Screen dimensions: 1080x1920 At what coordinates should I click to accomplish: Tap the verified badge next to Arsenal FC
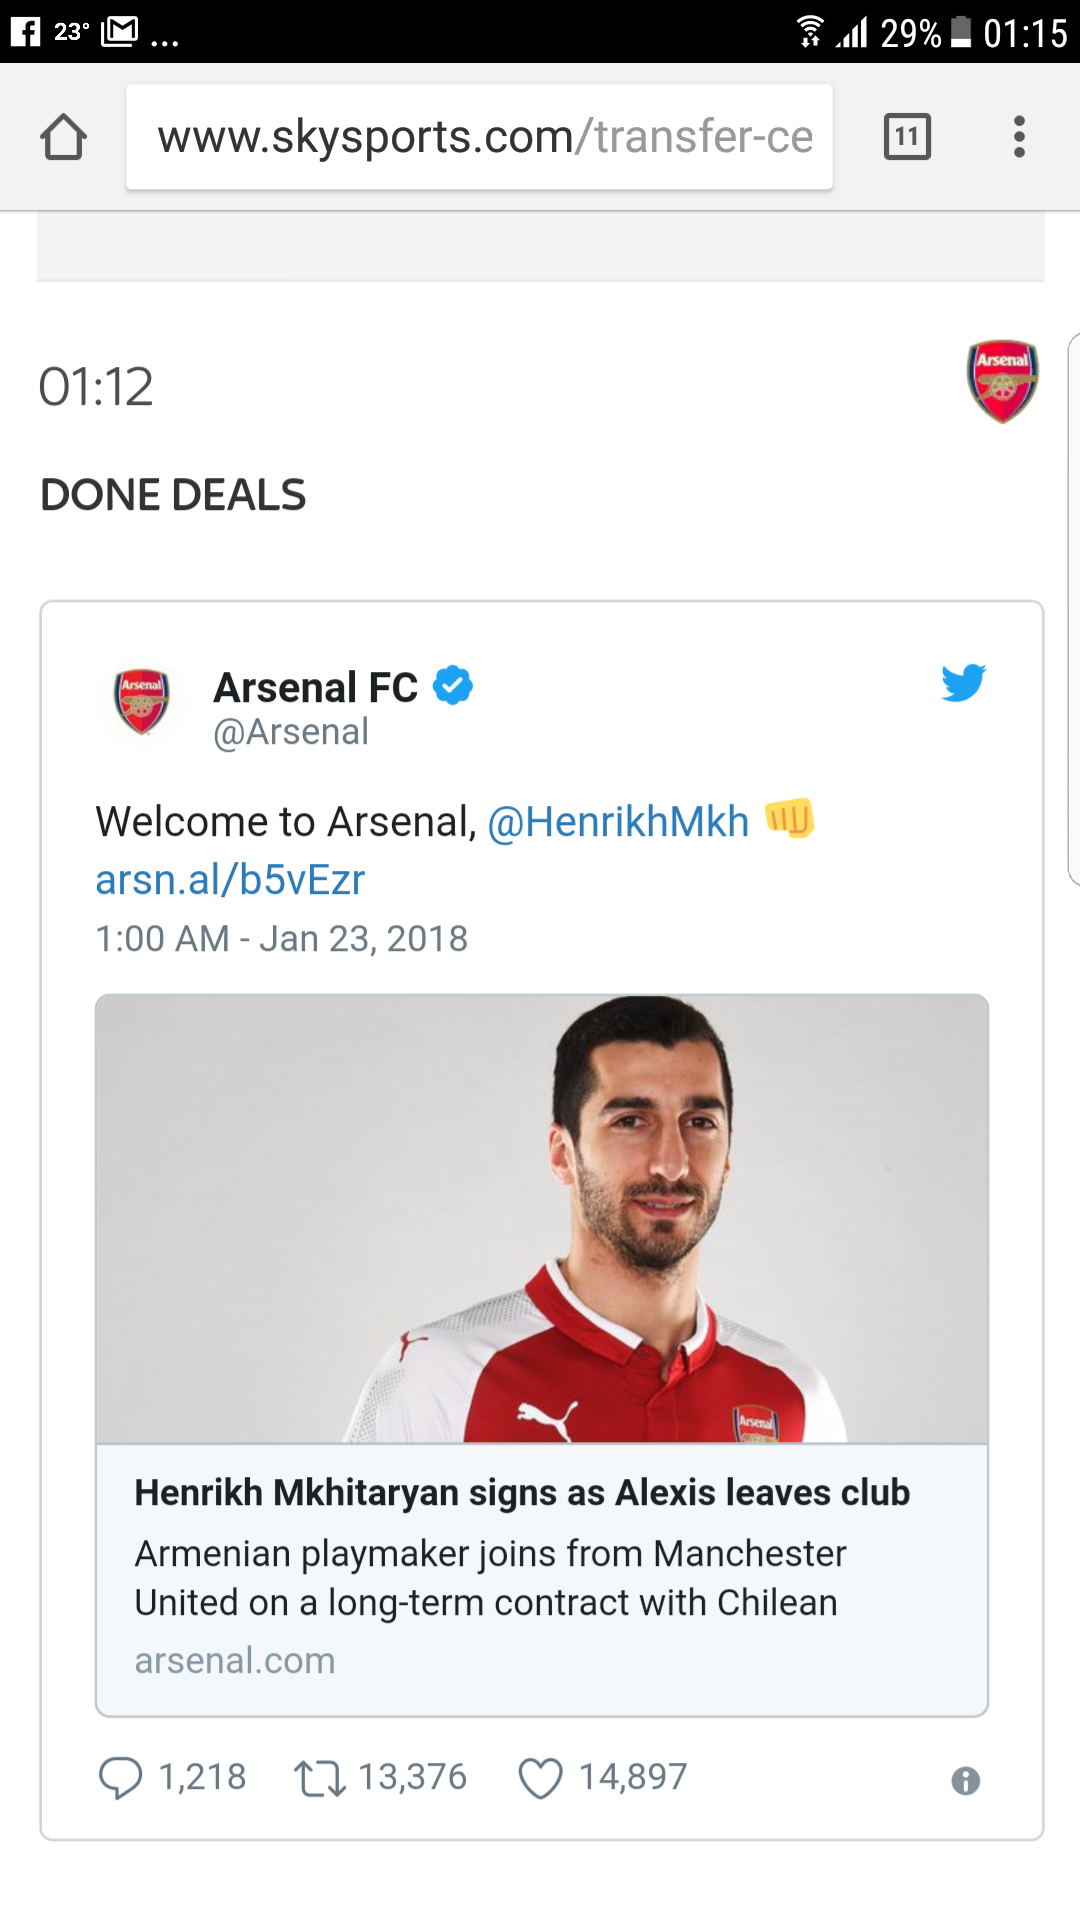coord(453,686)
